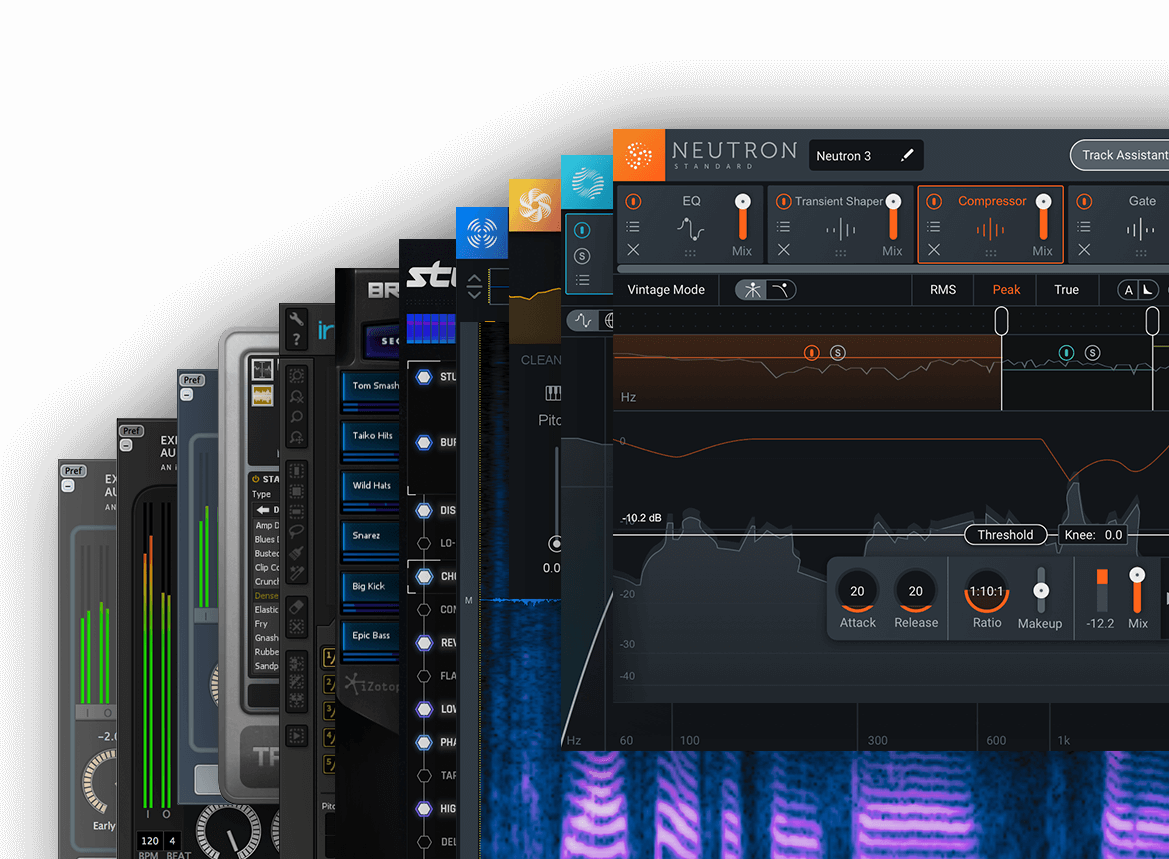Click the Peak detection mode
The image size is (1169, 859).
click(1006, 290)
